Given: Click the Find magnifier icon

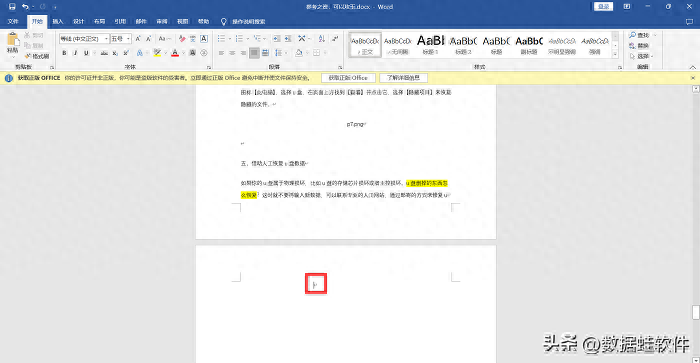Looking at the screenshot, I should 632,35.
